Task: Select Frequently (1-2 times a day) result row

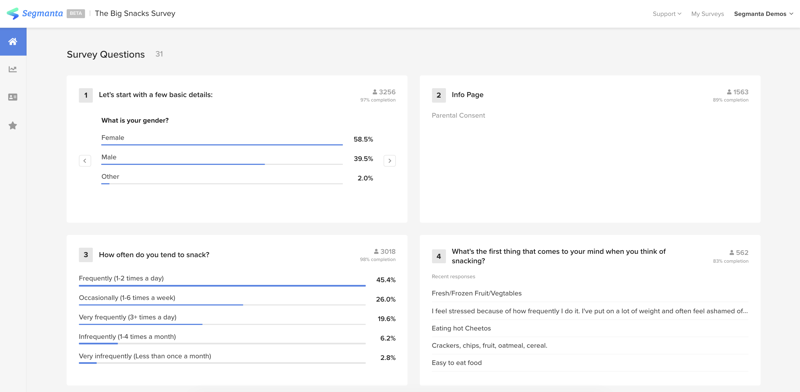Action: click(x=237, y=280)
